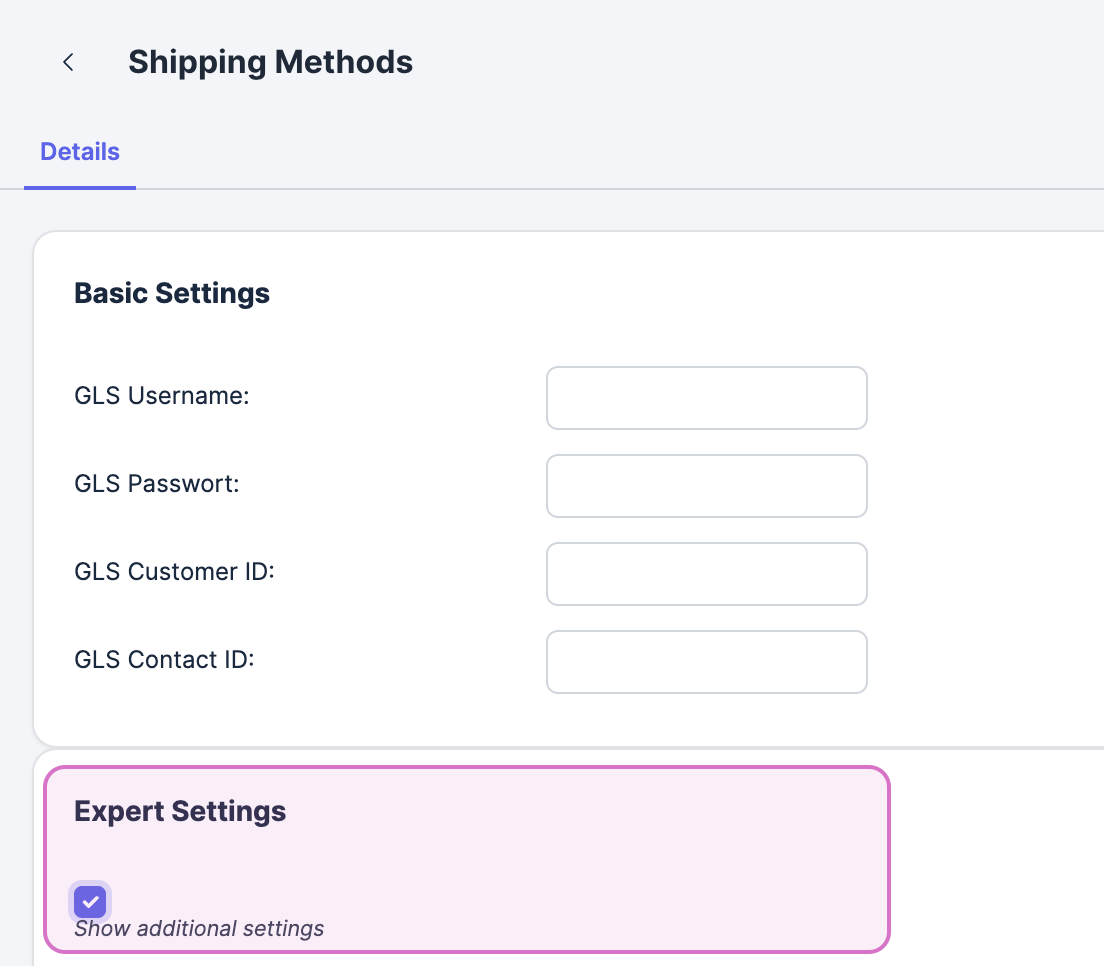Viewport: 1104px width, 966px height.
Task: Click the white checkmark in the purple box
Action: pyautogui.click(x=91, y=902)
